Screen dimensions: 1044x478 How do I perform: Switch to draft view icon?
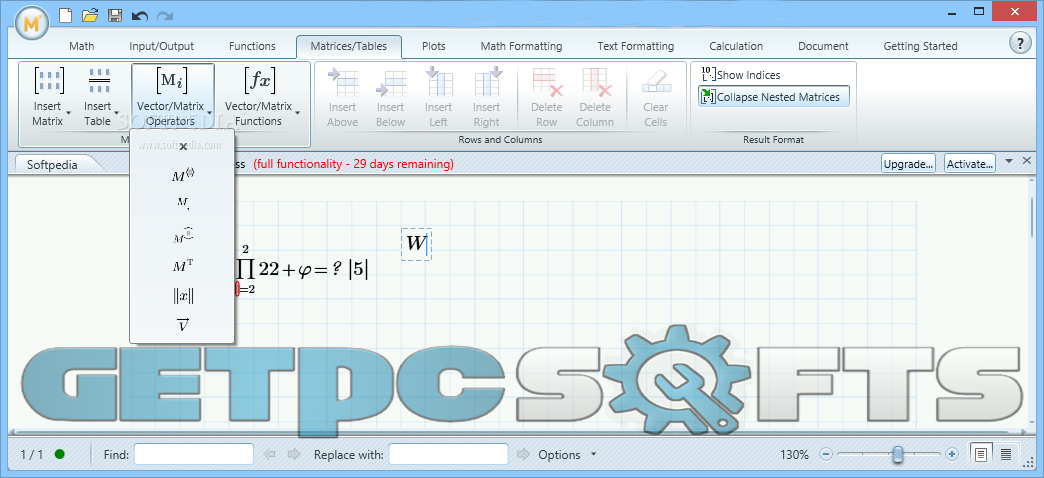coord(1005,454)
